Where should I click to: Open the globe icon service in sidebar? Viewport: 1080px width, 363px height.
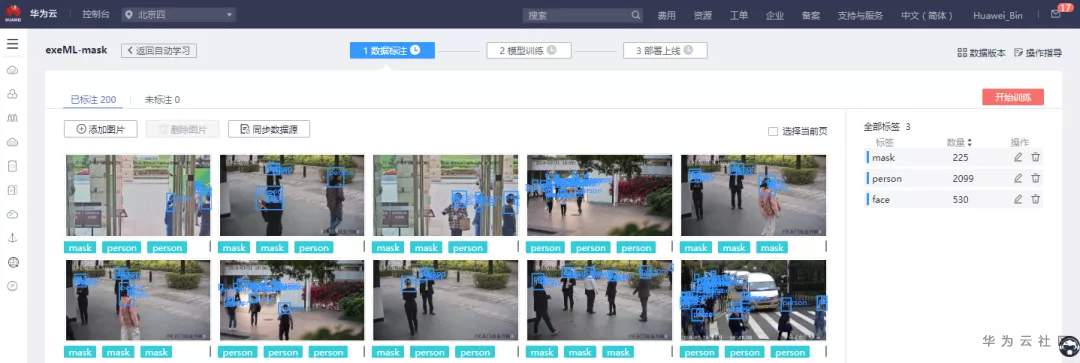[12, 262]
